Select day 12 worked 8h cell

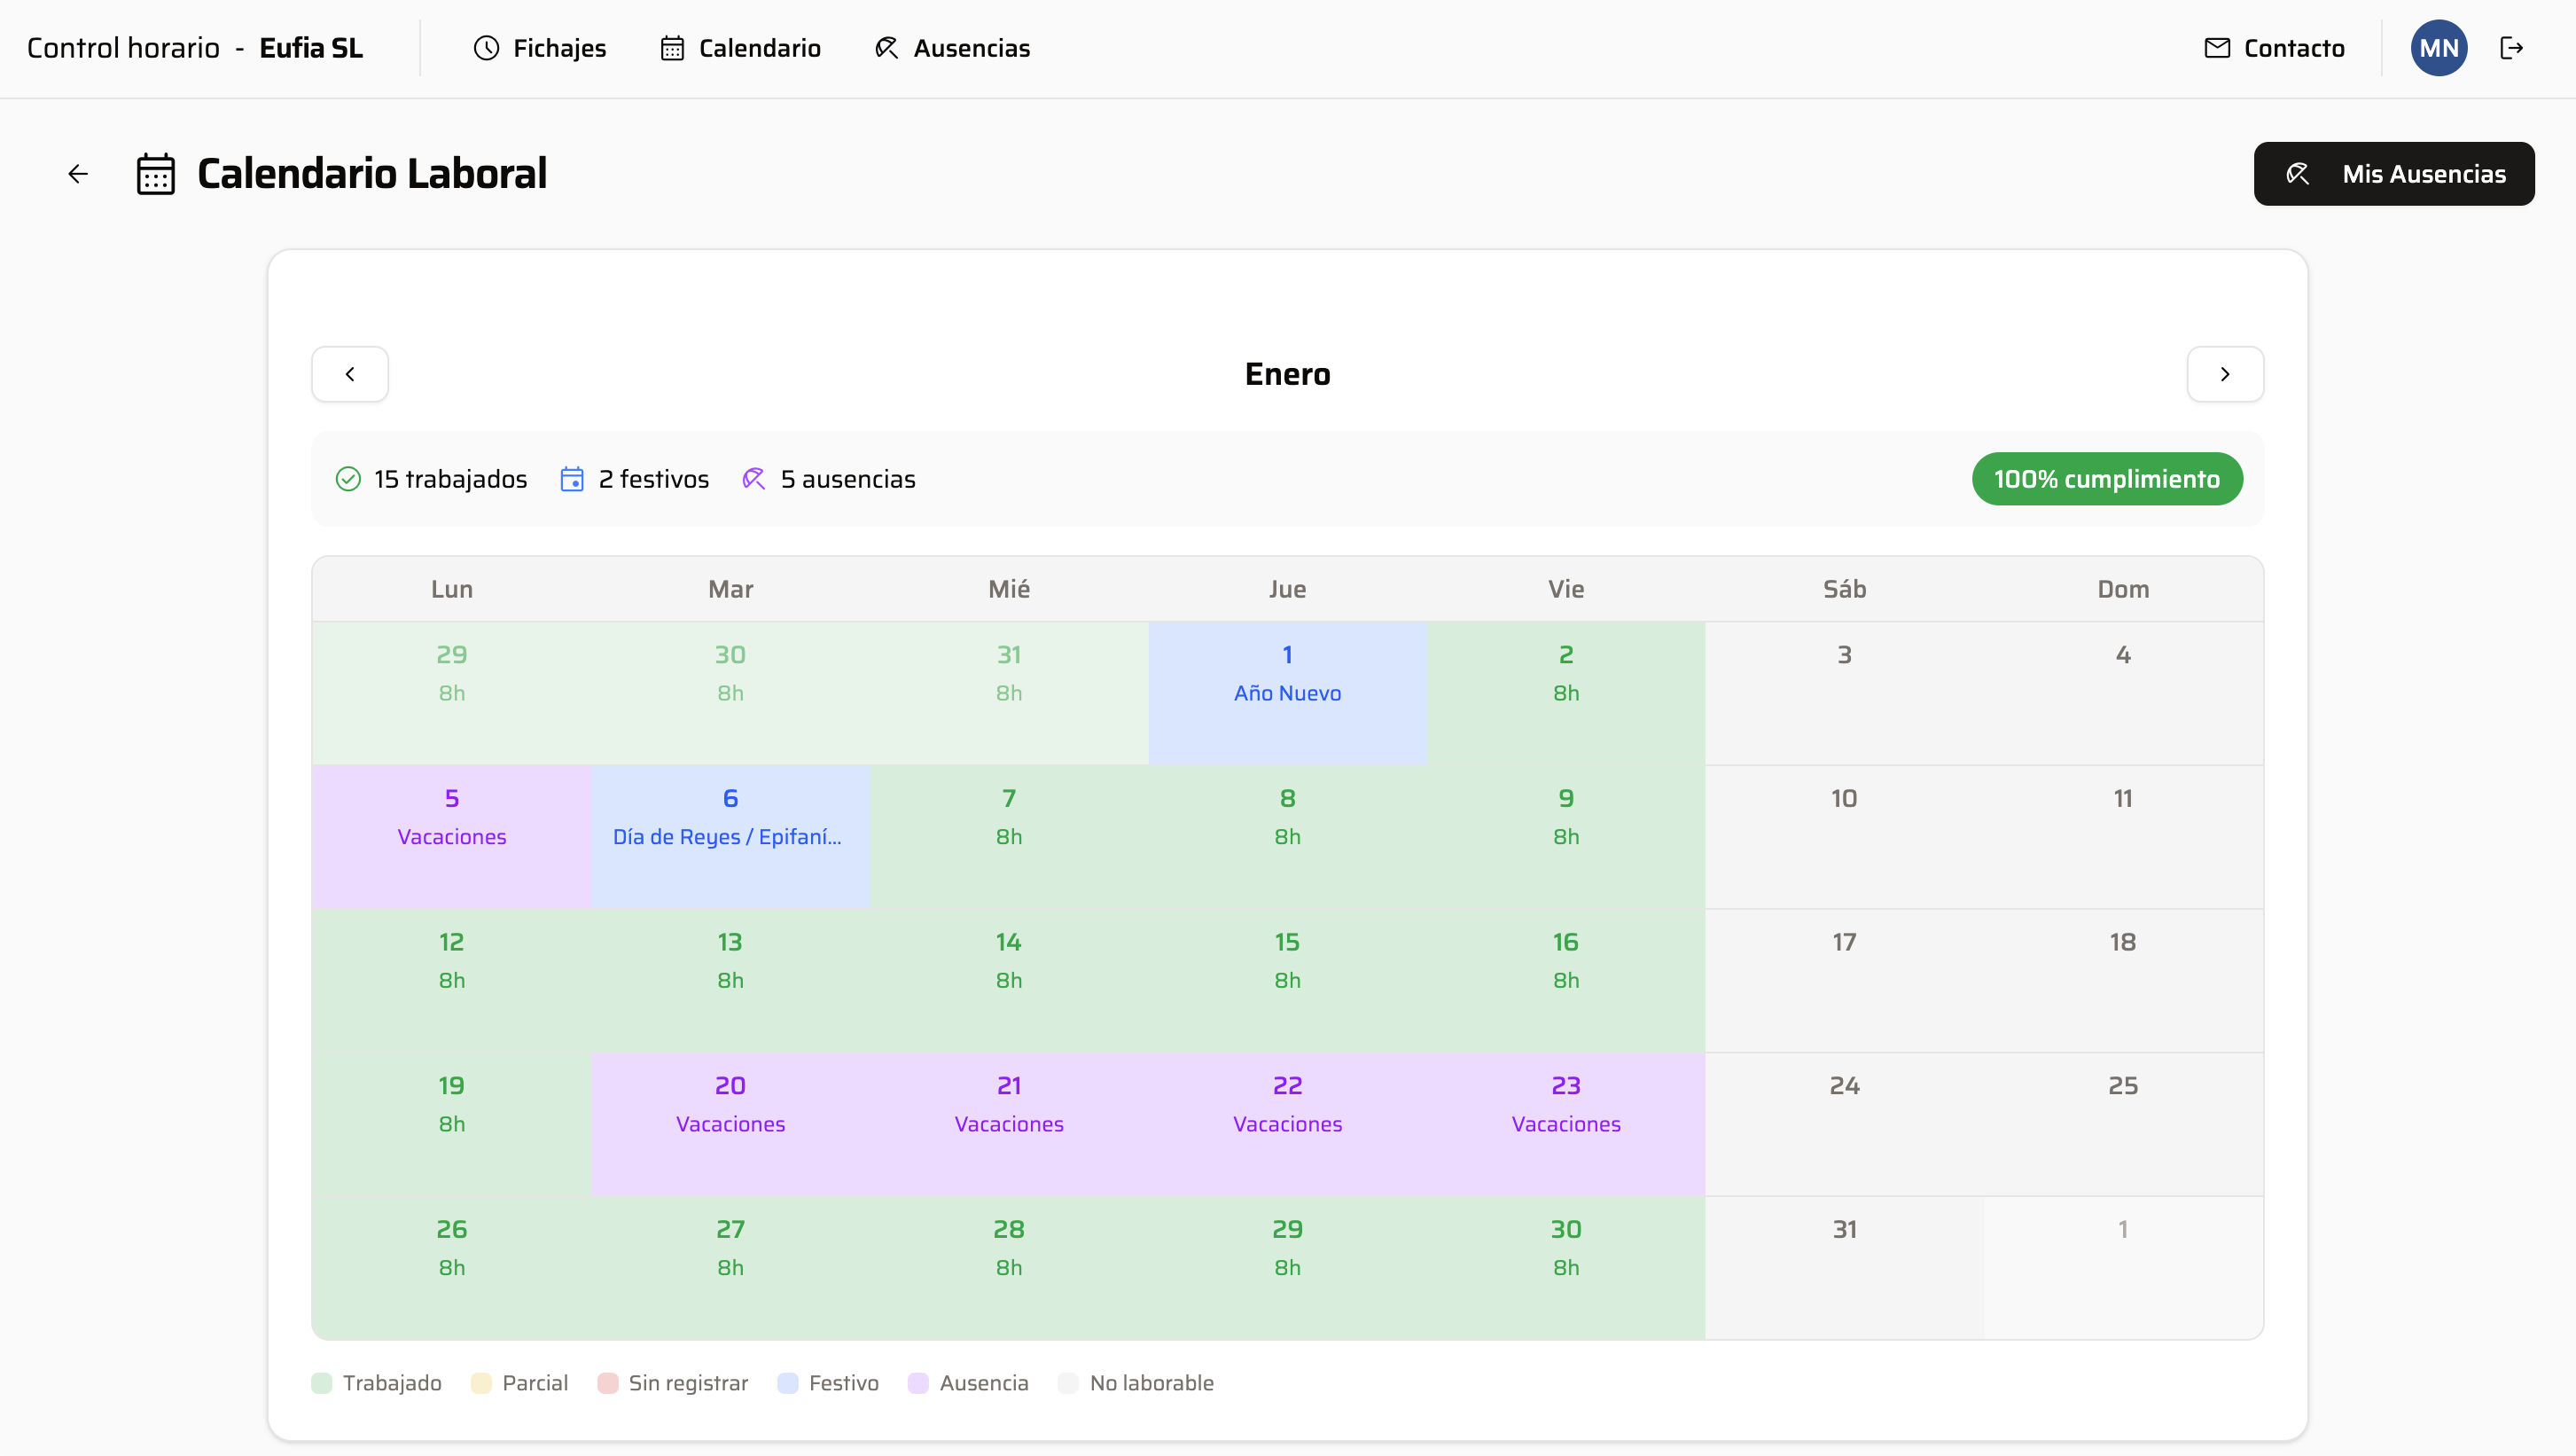(x=452, y=980)
